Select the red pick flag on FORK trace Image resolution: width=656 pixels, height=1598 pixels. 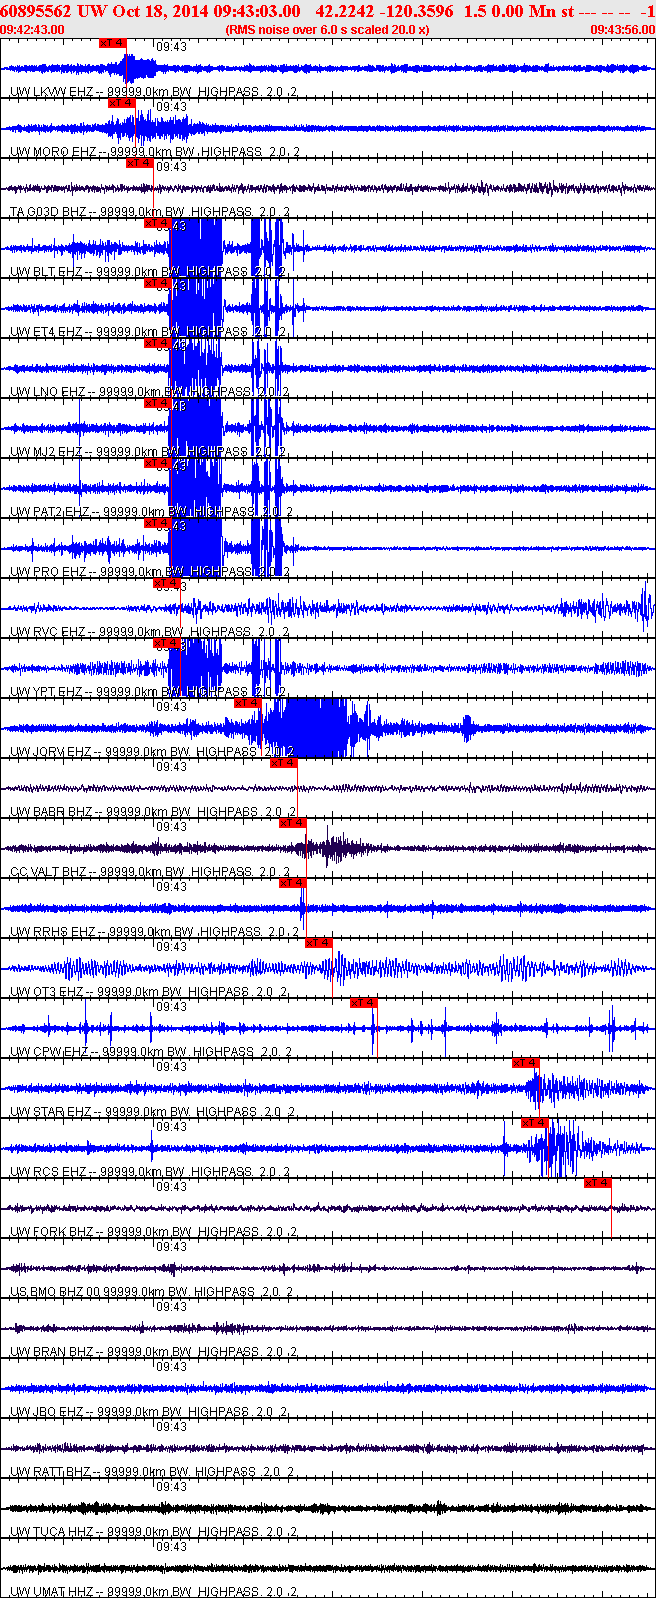[597, 1183]
